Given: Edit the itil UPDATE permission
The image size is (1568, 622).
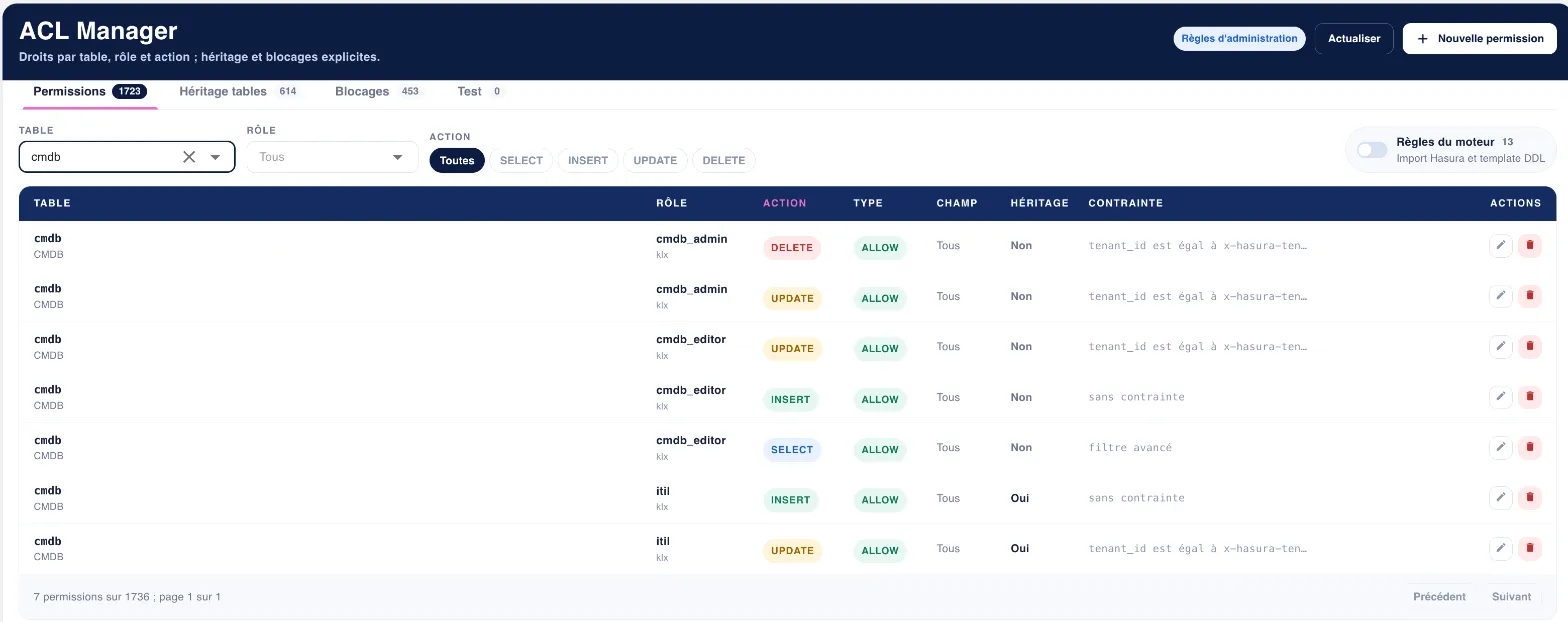Looking at the screenshot, I should (x=1500, y=549).
